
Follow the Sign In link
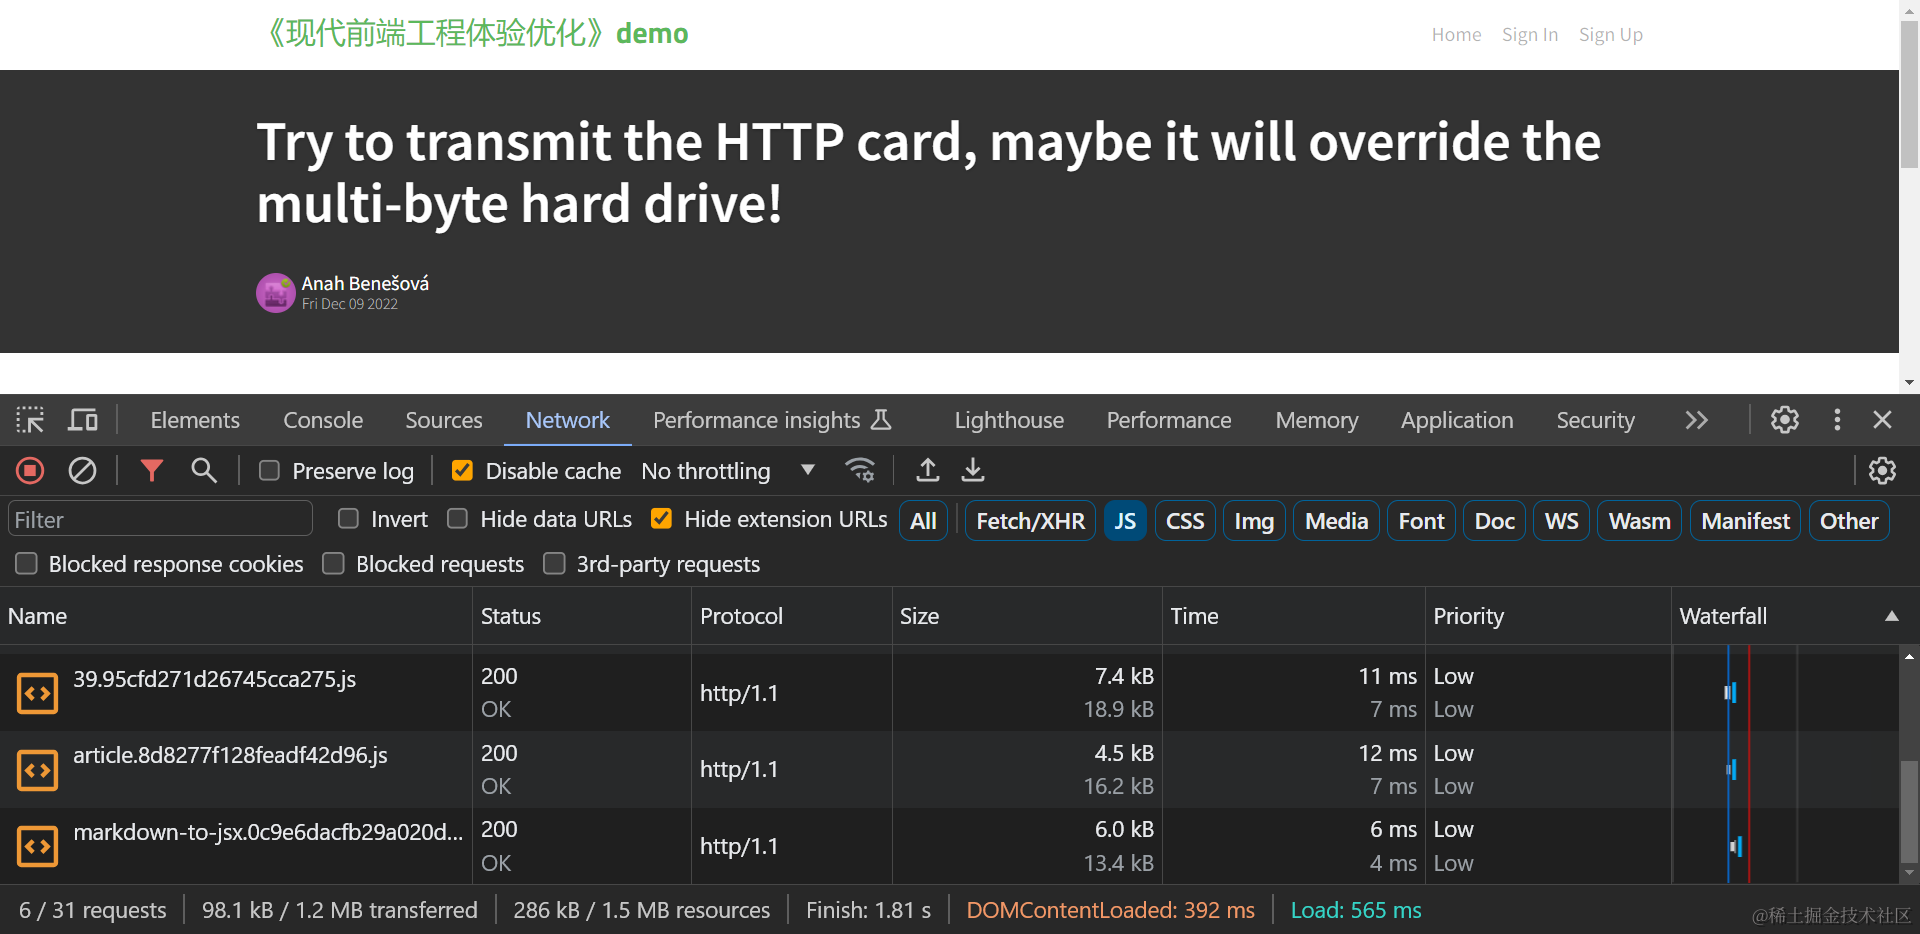coord(1529,35)
